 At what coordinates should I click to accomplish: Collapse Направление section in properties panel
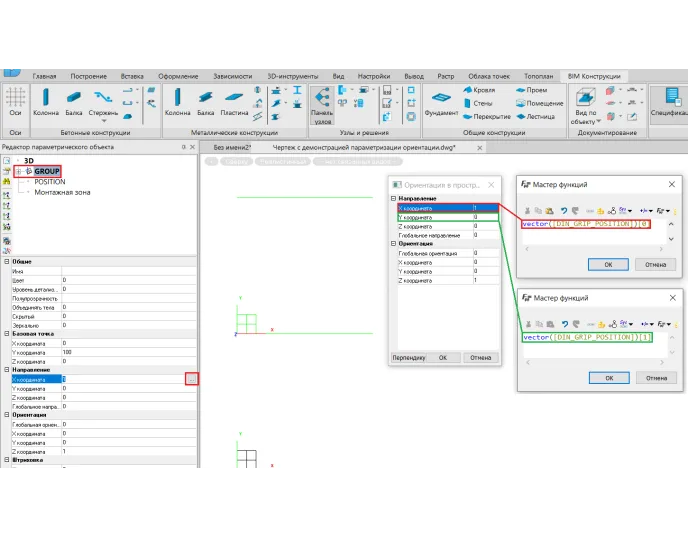7,370
